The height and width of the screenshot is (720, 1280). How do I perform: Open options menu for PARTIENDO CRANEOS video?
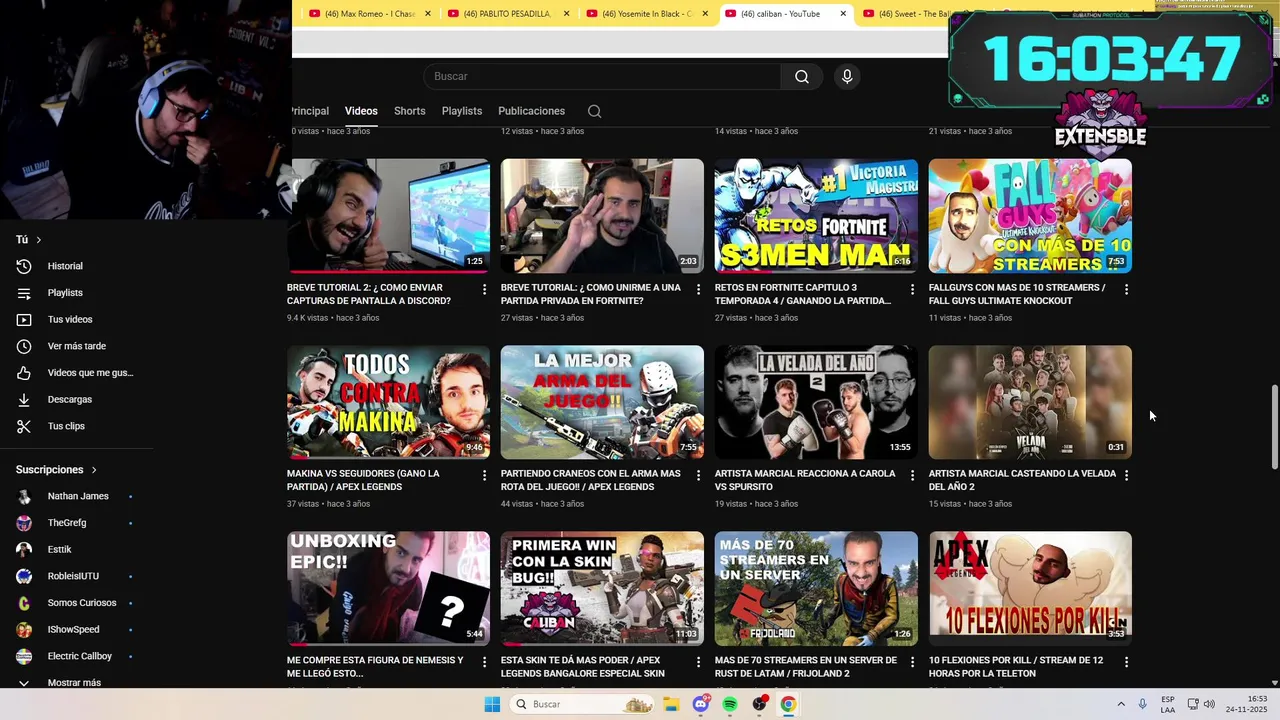(x=698, y=475)
